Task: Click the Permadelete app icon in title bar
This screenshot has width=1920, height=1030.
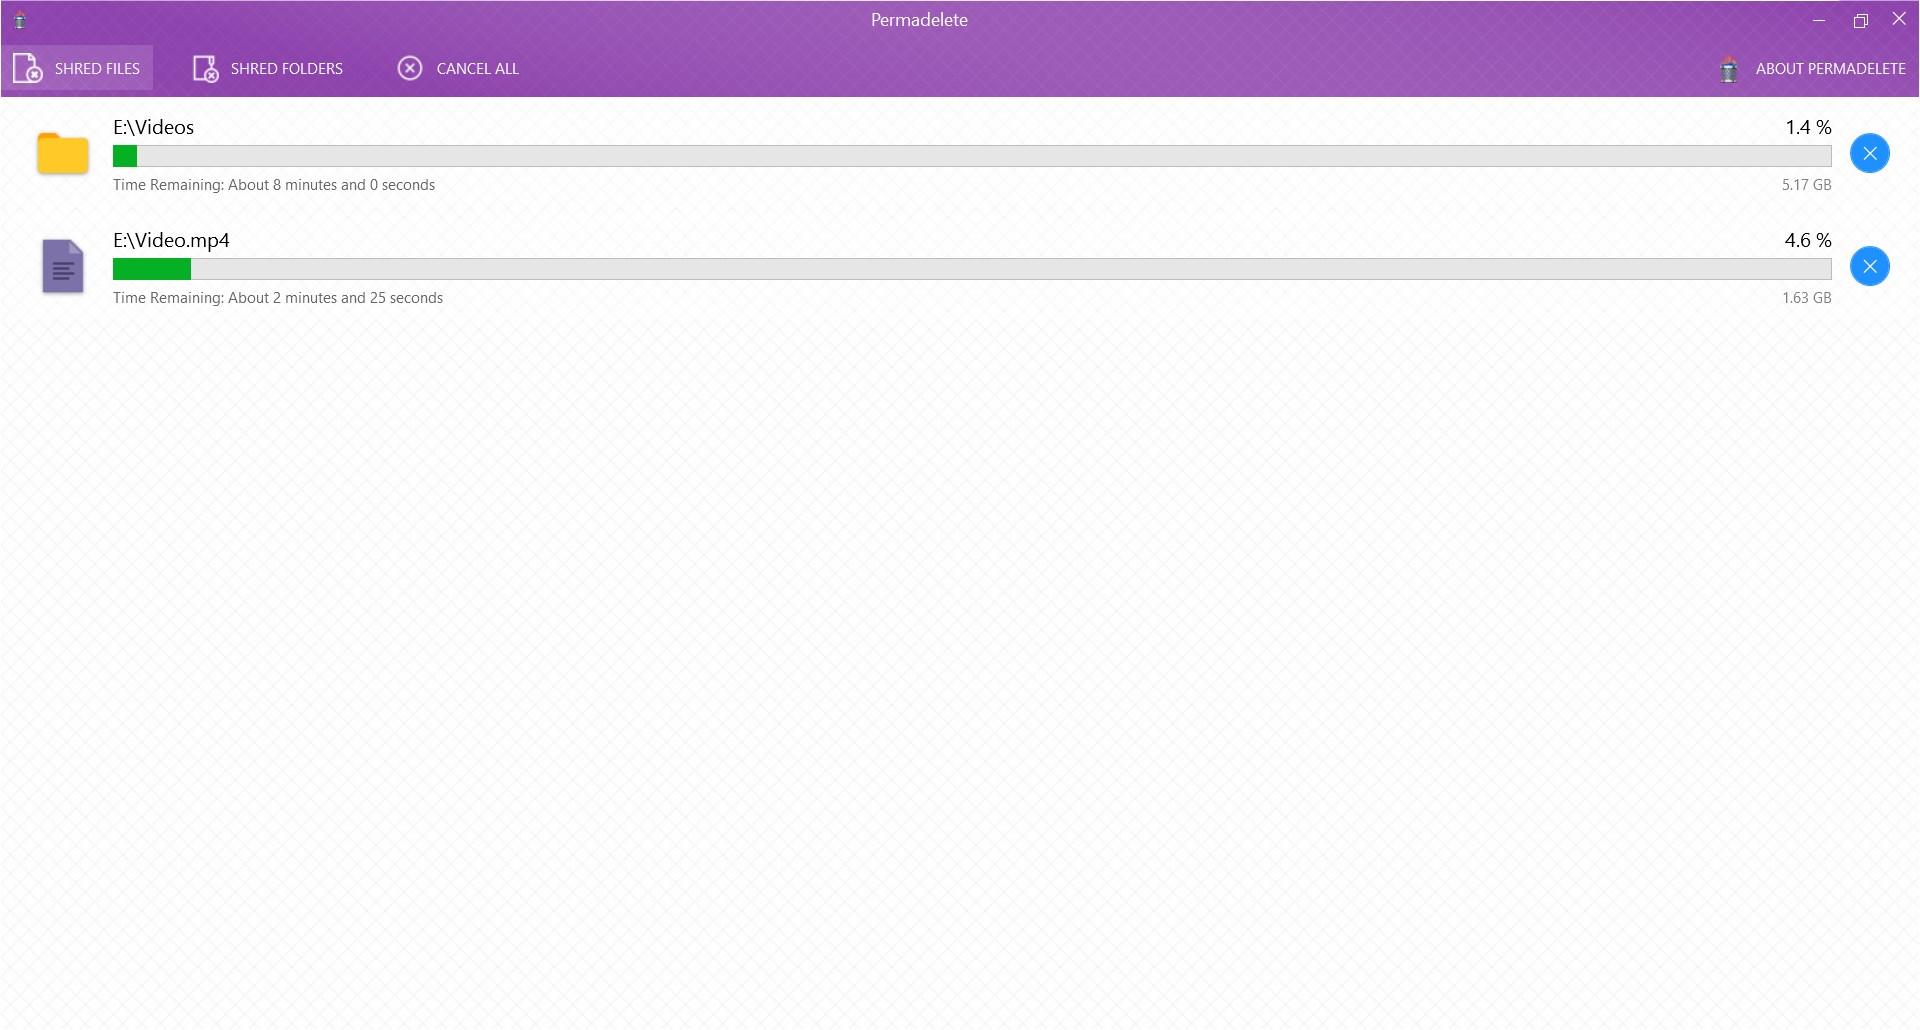Action: coord(20,20)
